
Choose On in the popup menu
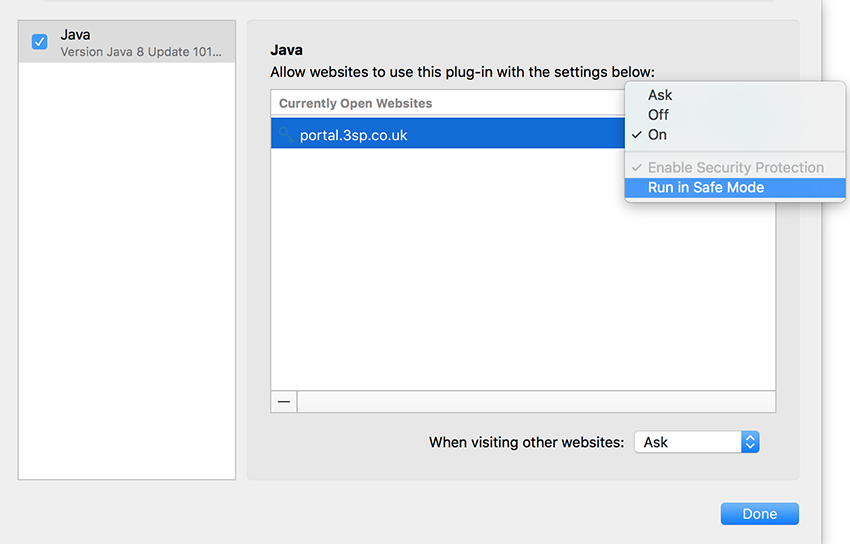pos(657,135)
